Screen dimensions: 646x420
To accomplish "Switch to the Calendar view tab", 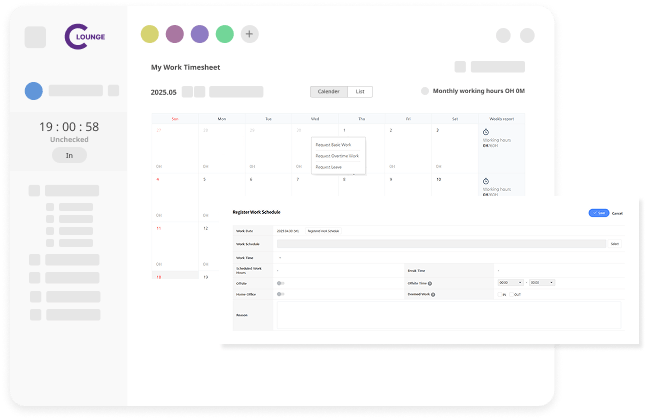I will [x=329, y=92].
